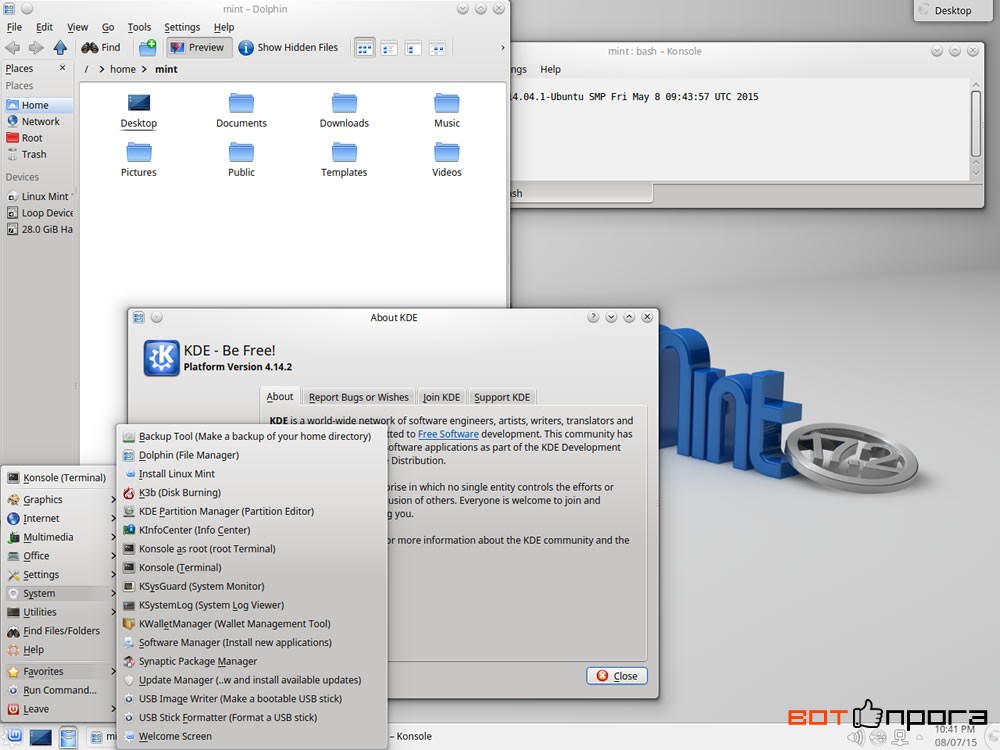Expand the Settings submenu in application menu
The height and width of the screenshot is (750, 1000).
[x=60, y=575]
